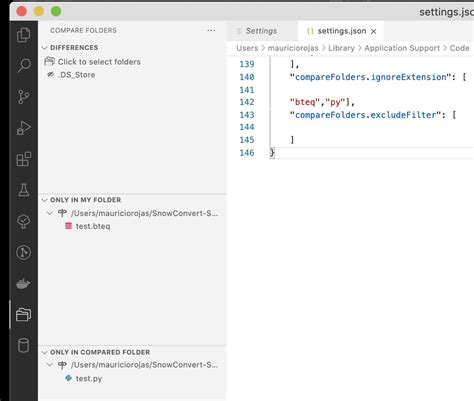This screenshot has height=401, width=474.
Task: Collapse the Only In My Folder section
Action: [44, 200]
